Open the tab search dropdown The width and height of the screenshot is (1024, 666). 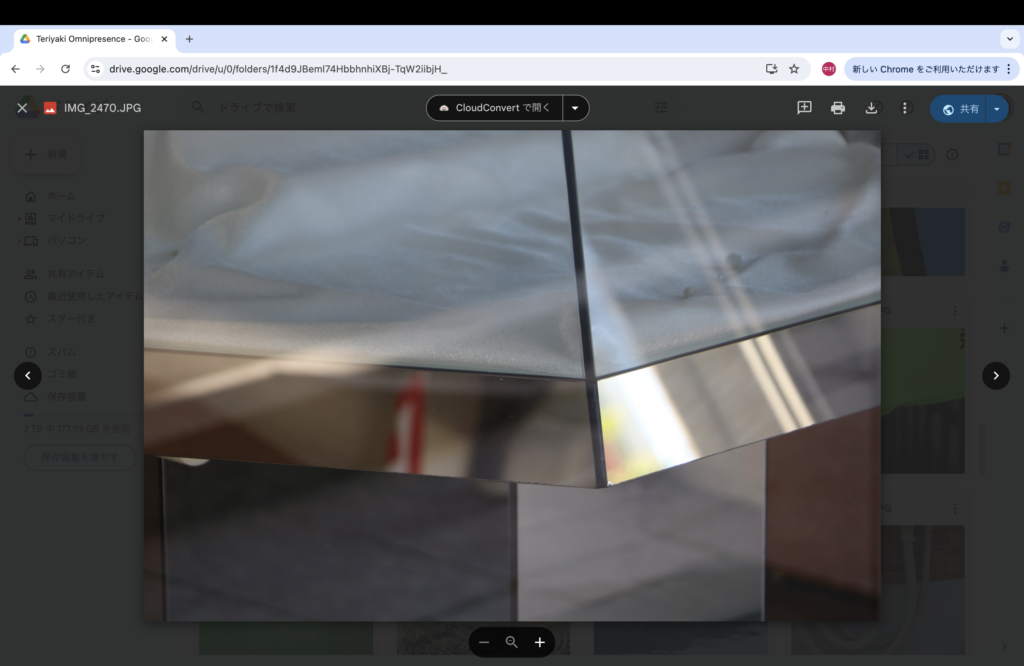1010,39
